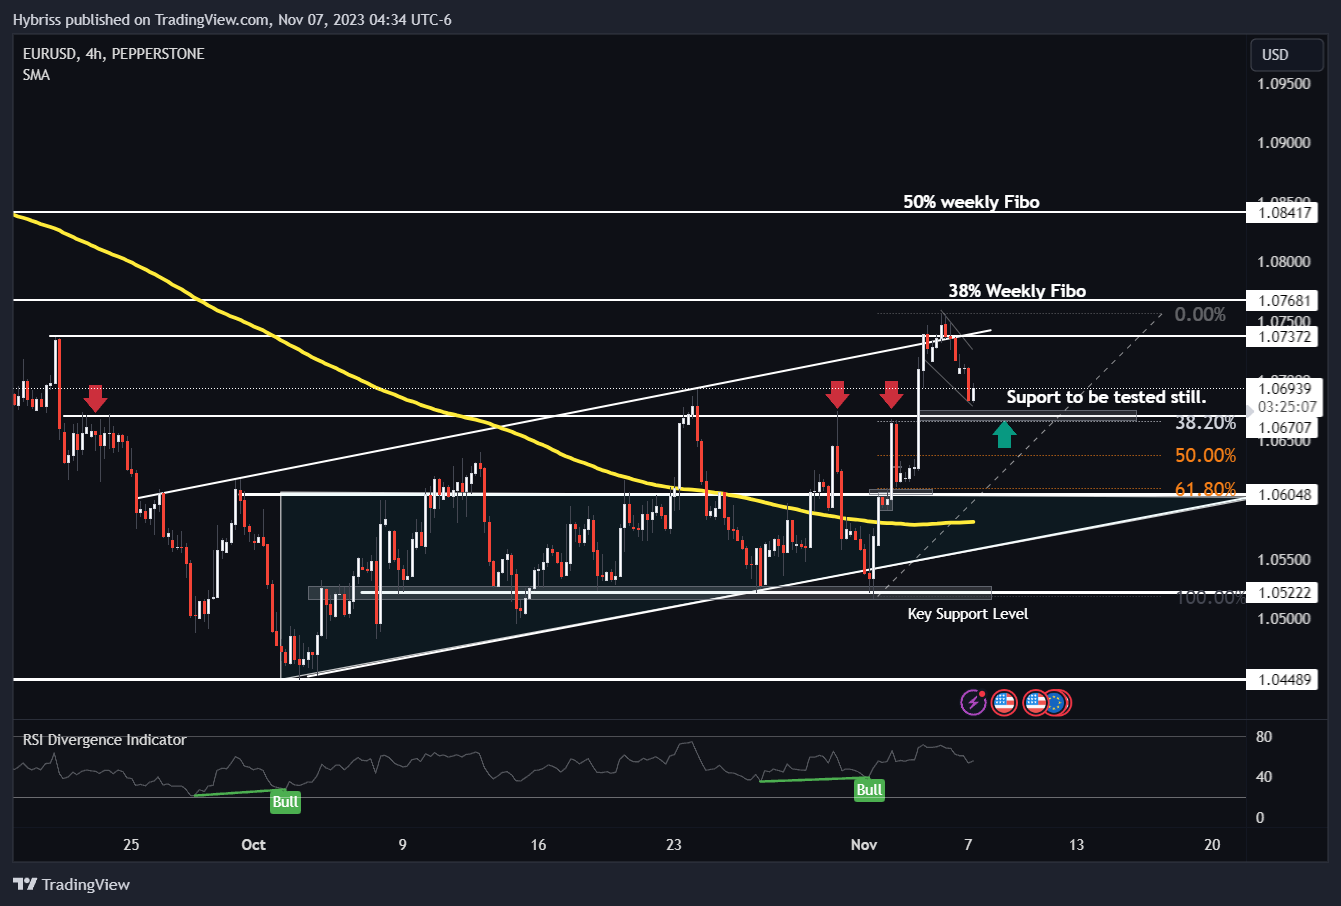Click the 38.20% Fibonacci level label
Viewport: 1341px width, 906px height.
click(1205, 424)
